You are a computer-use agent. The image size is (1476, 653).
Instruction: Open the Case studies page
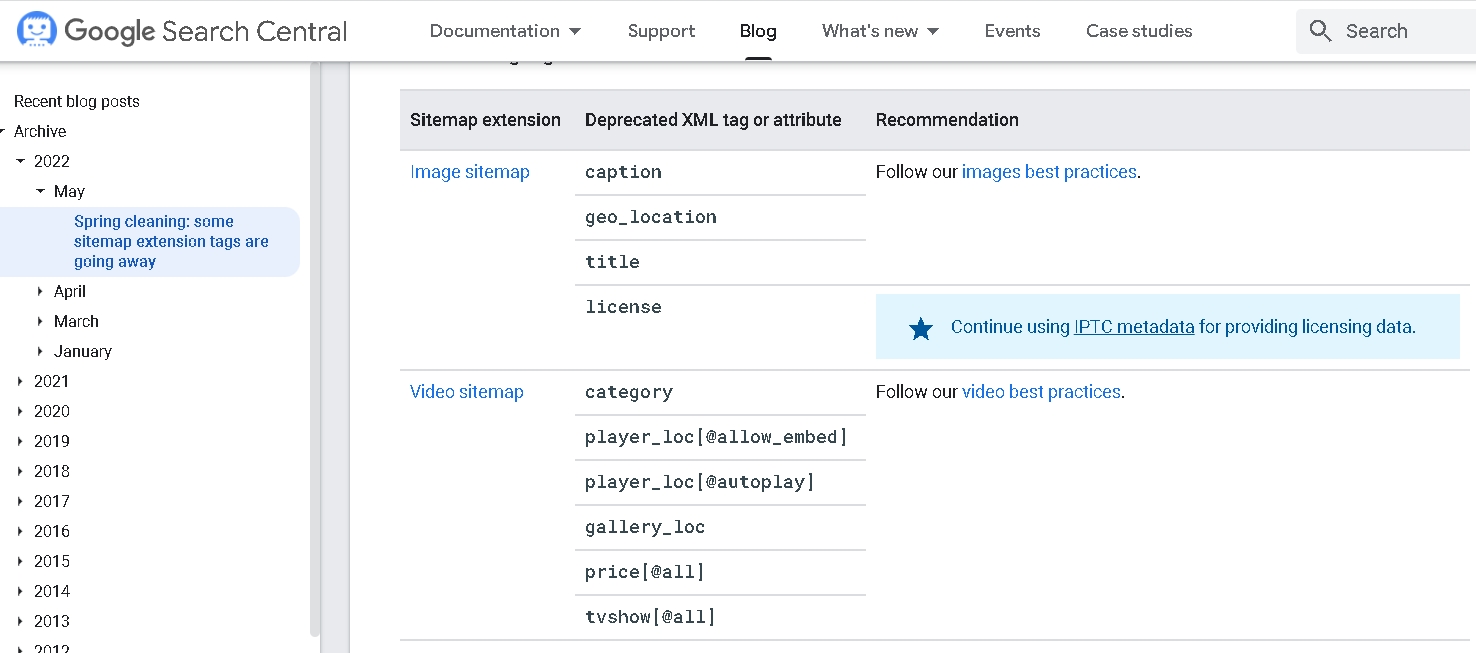1139,31
